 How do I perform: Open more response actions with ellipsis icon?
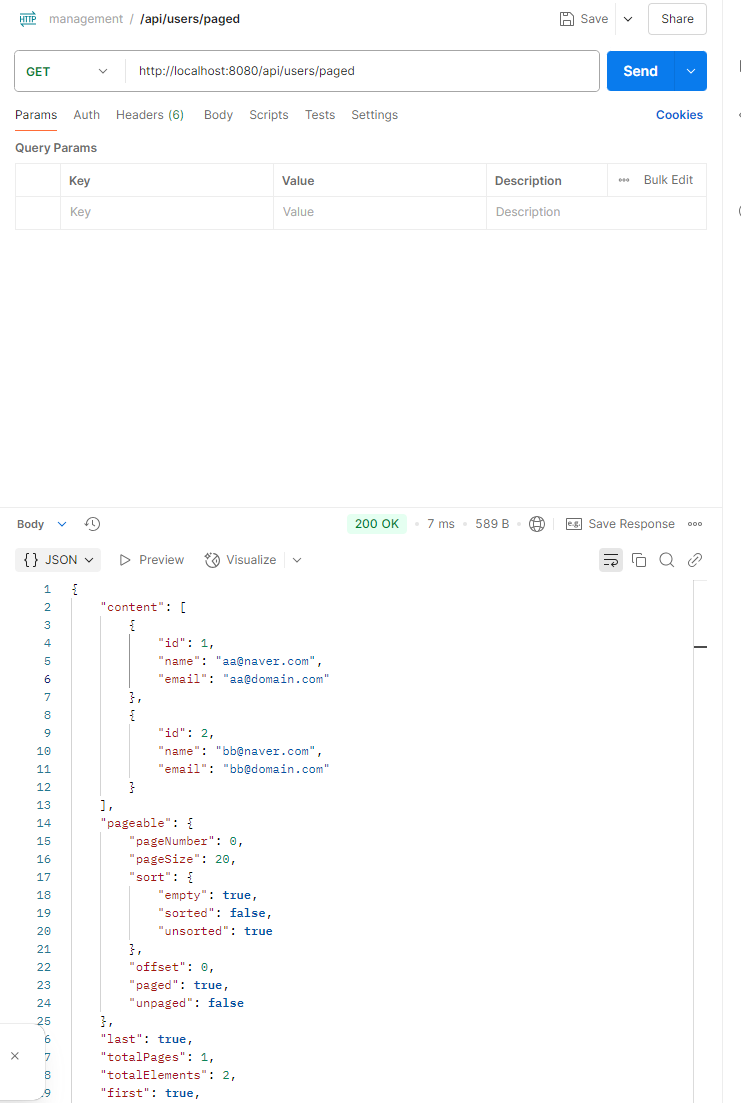click(694, 523)
